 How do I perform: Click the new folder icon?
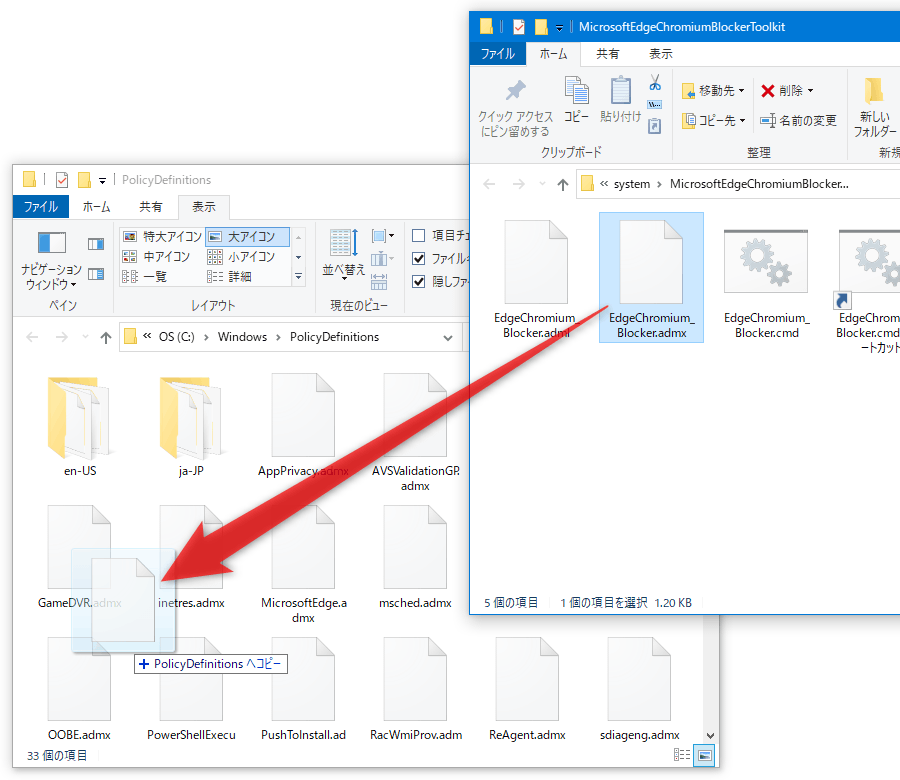click(874, 91)
